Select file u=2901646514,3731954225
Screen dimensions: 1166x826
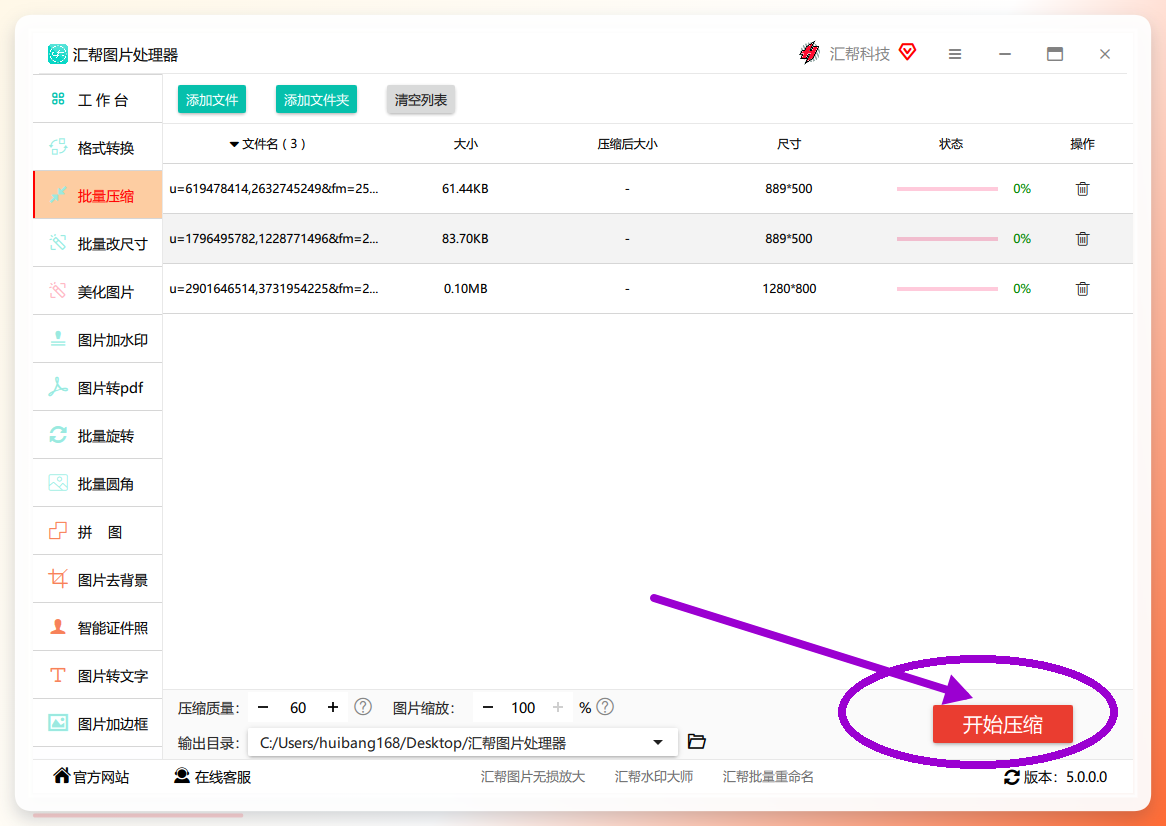tap(274, 288)
